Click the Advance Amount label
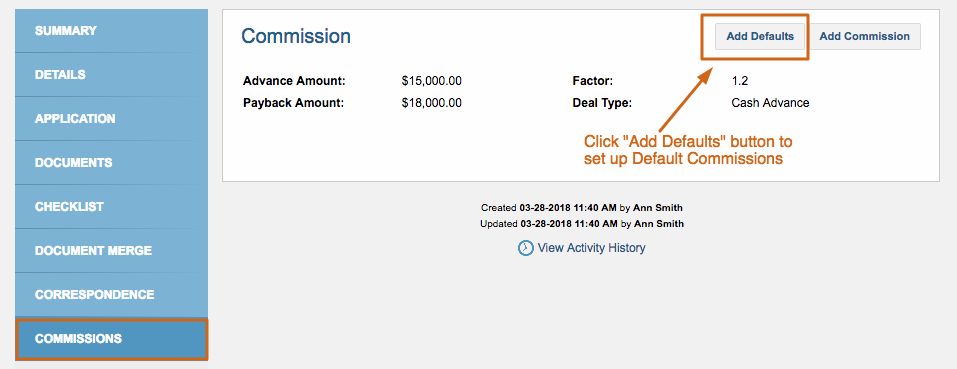Screen dimensions: 957x369 (x=294, y=81)
